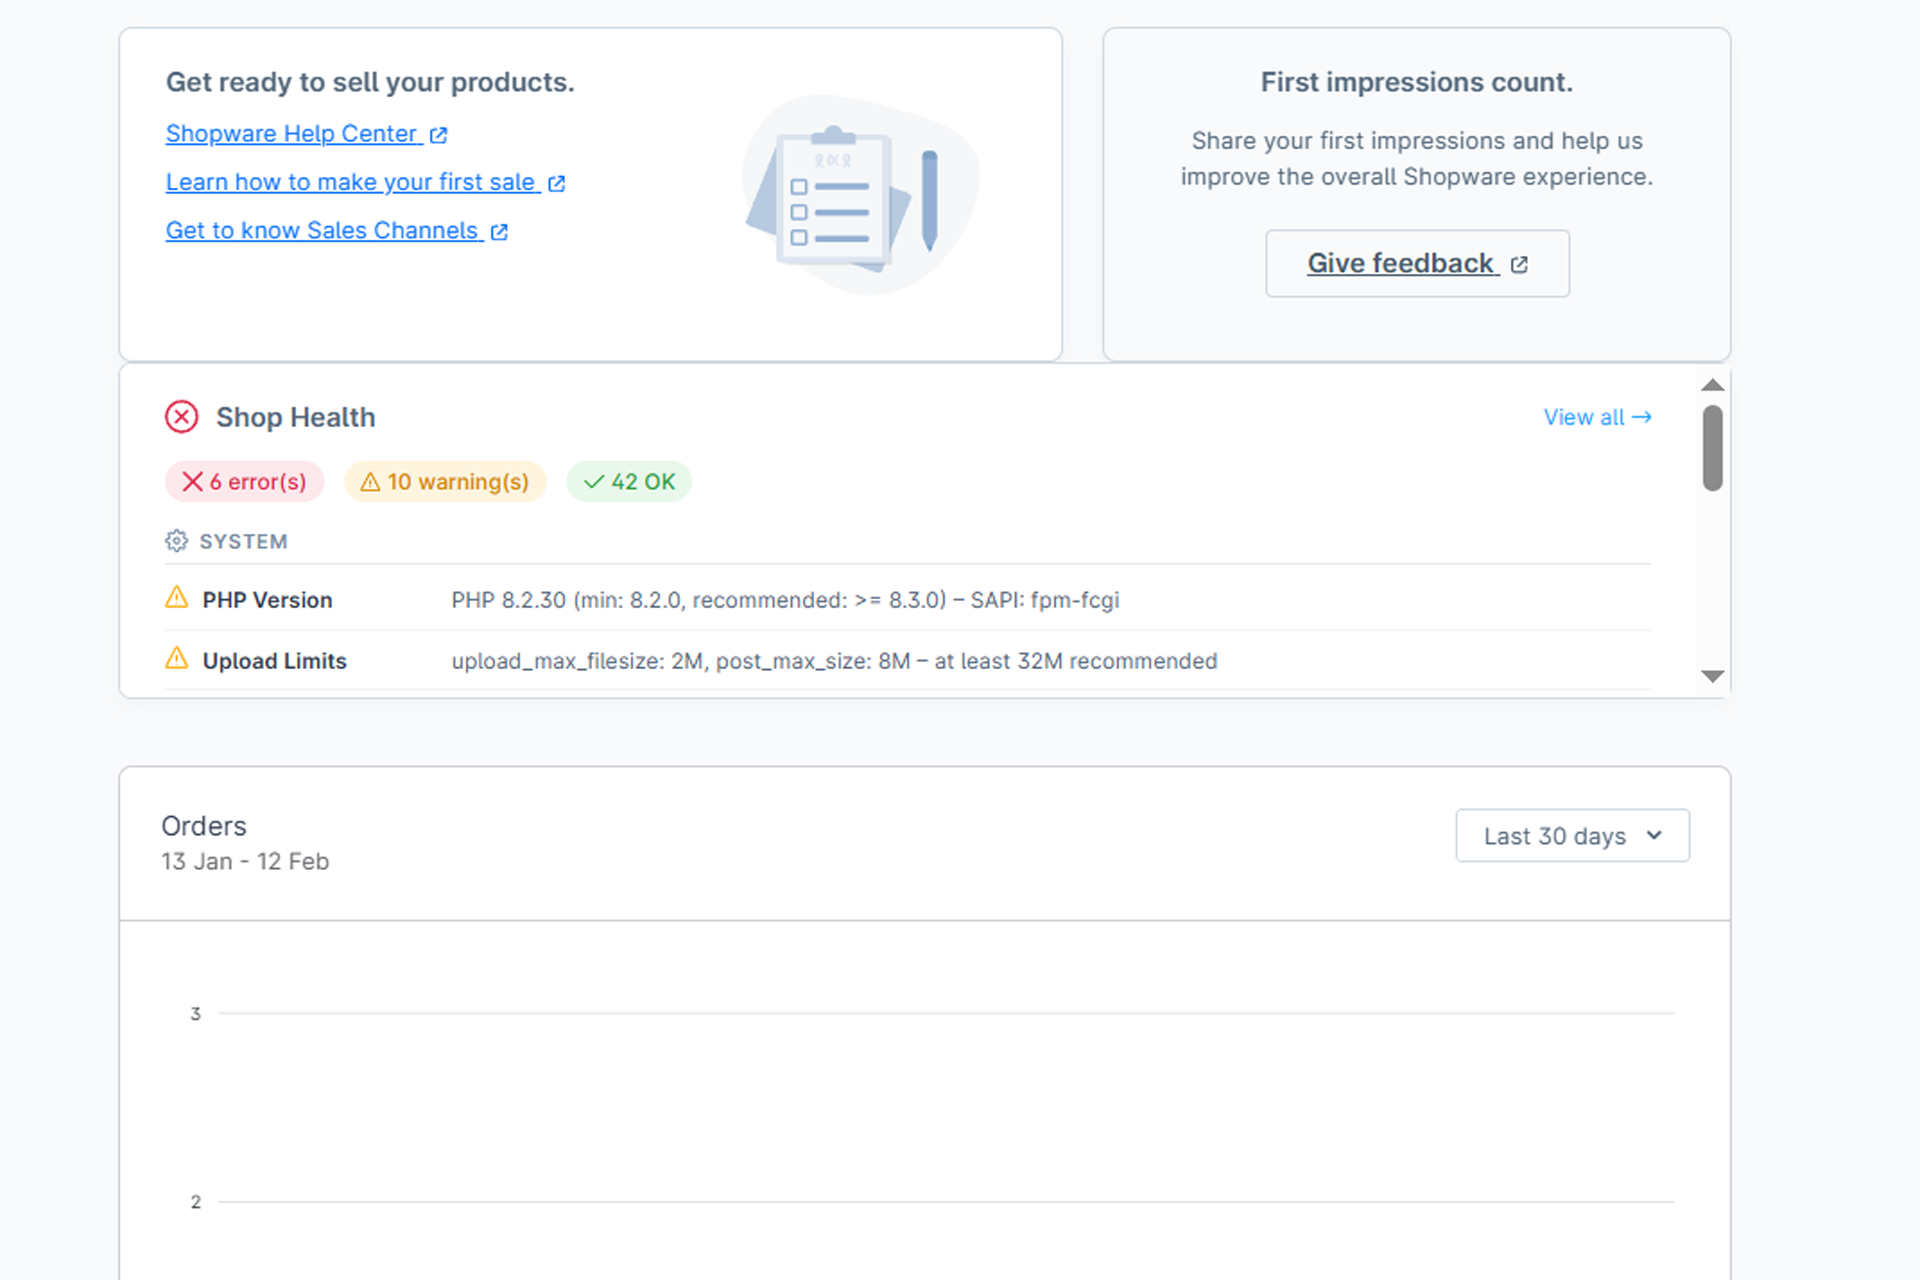Click the 'PHP 8.2.30 (min: 8.2.0...' details text

point(785,600)
